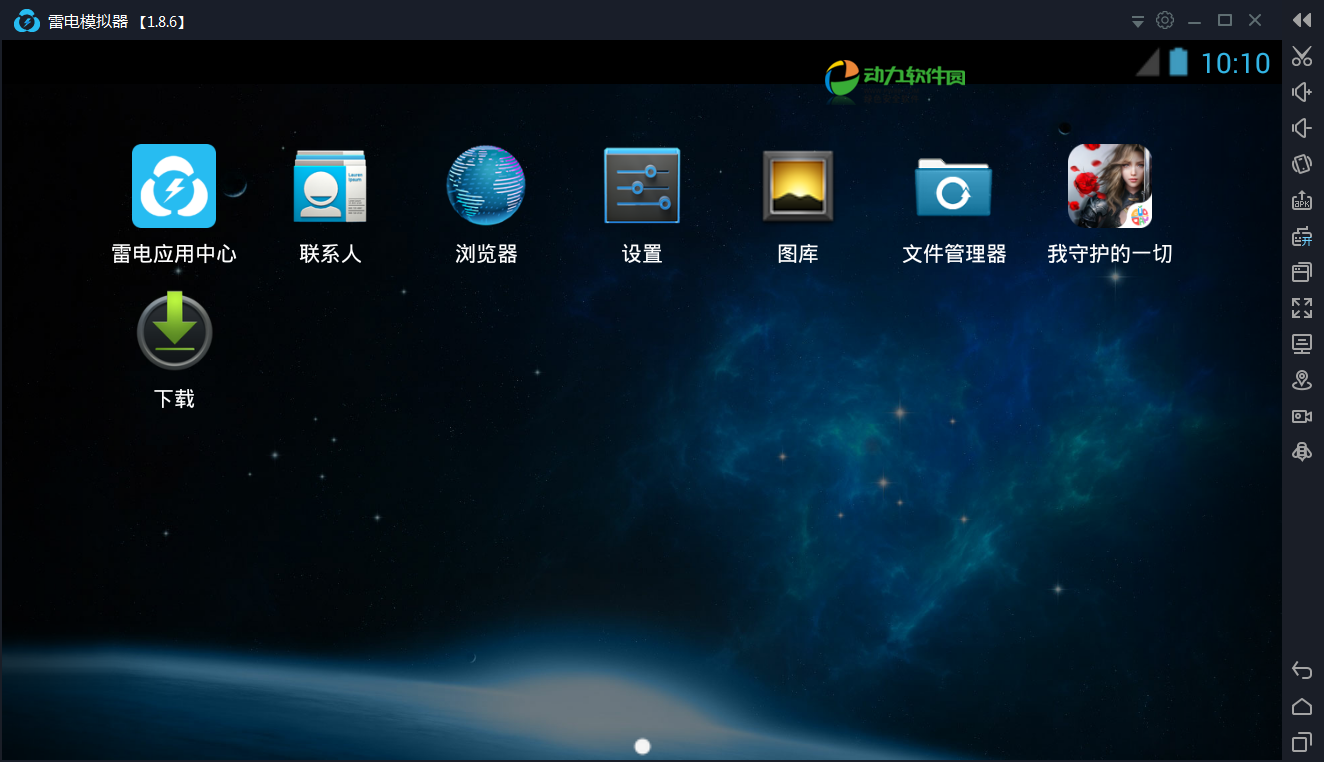
Task: Install an APK via the sidebar icon
Action: [x=1301, y=200]
